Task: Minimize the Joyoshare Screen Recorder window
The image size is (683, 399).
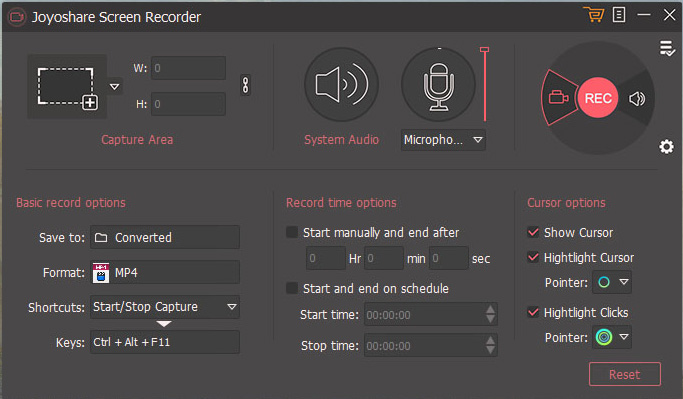Action: pyautogui.click(x=644, y=15)
